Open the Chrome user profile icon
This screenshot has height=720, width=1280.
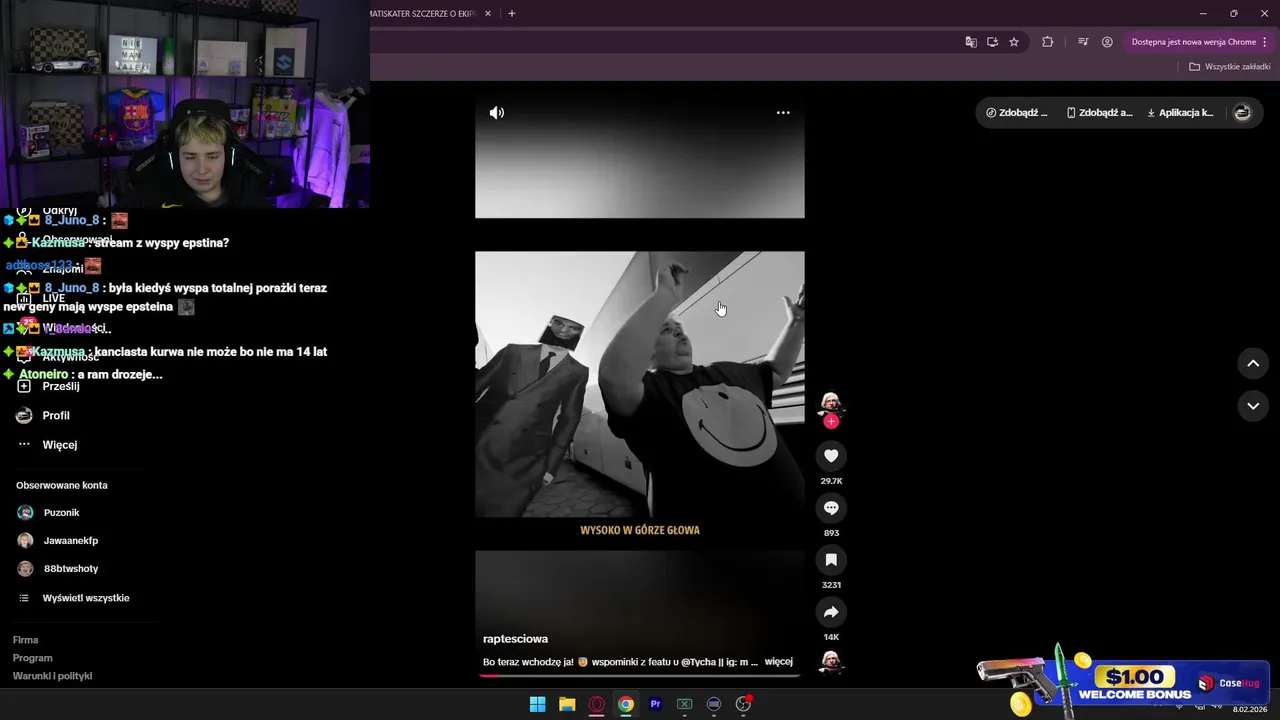(1107, 42)
